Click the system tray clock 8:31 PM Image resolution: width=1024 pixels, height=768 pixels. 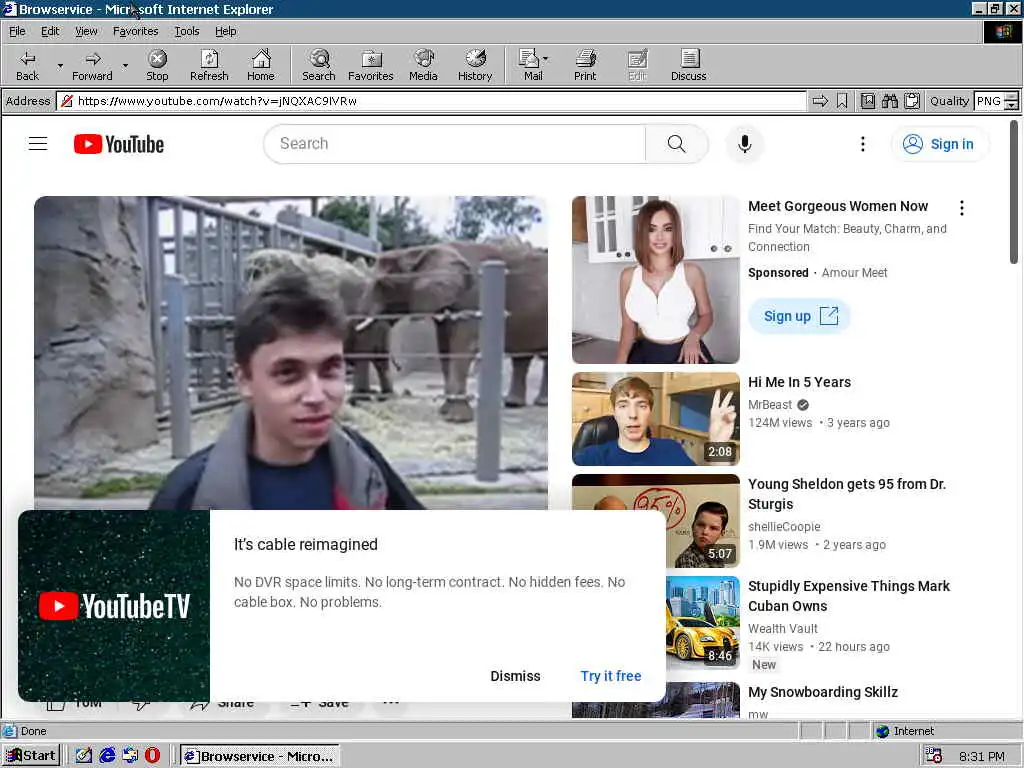point(982,756)
